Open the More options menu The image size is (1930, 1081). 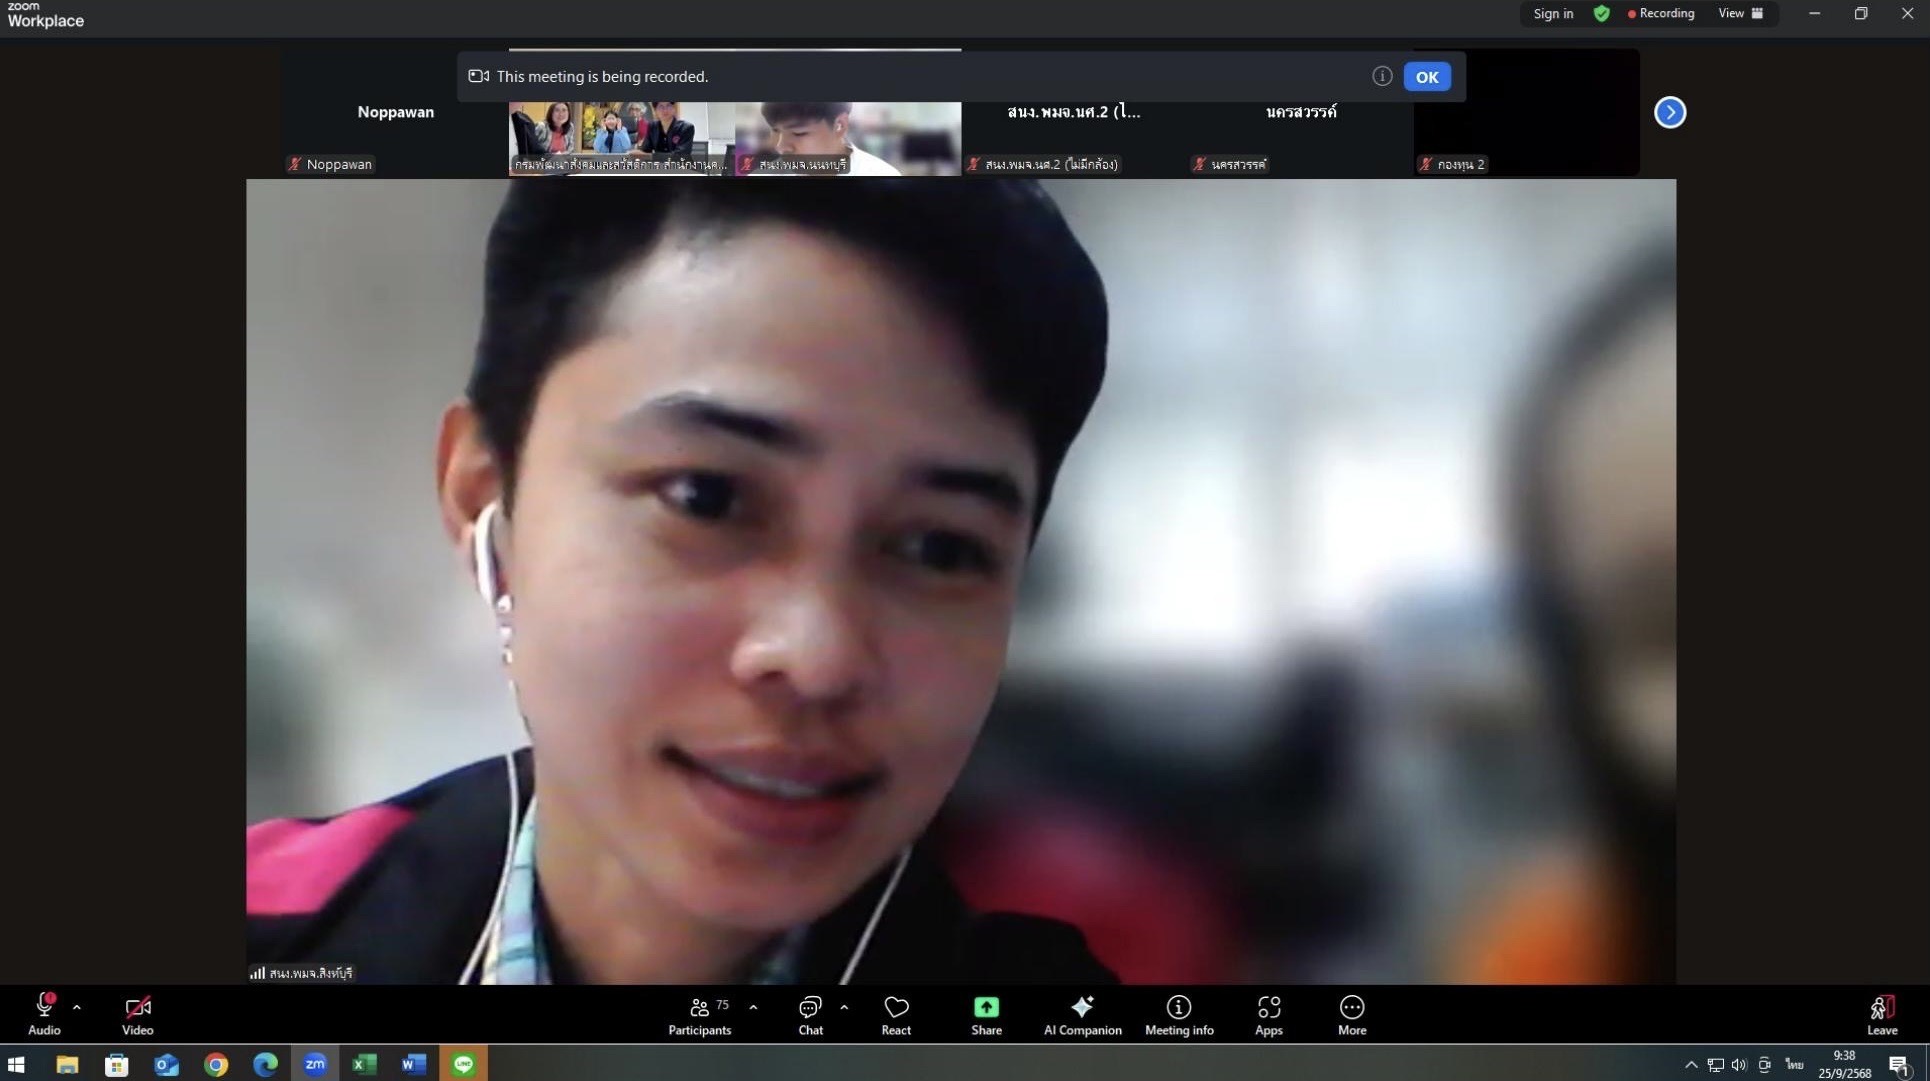(x=1351, y=1014)
